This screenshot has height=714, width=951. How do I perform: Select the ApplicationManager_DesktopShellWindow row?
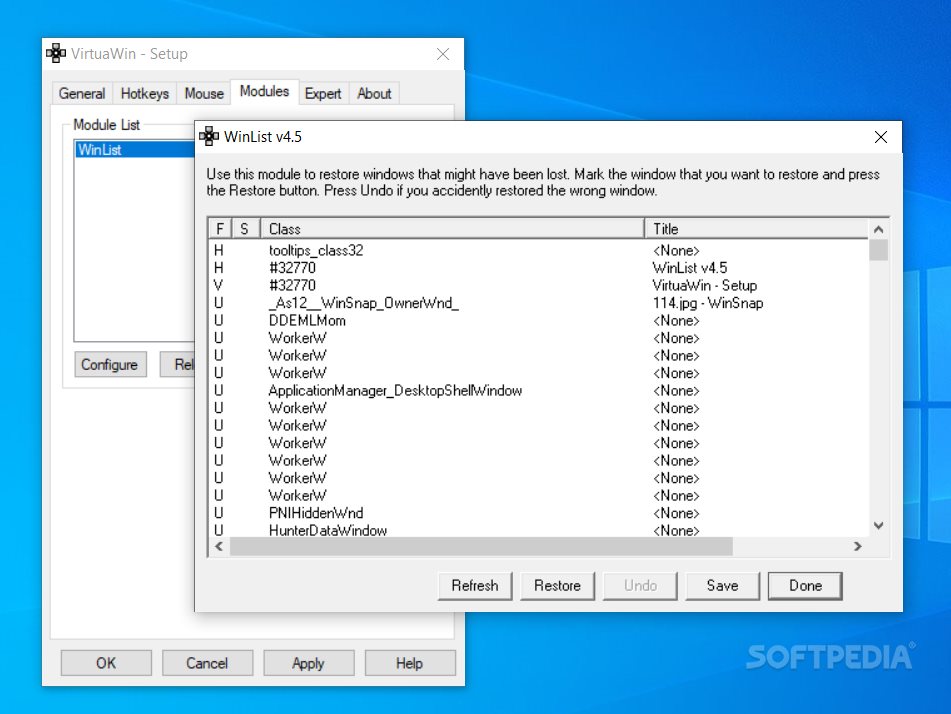(539, 391)
